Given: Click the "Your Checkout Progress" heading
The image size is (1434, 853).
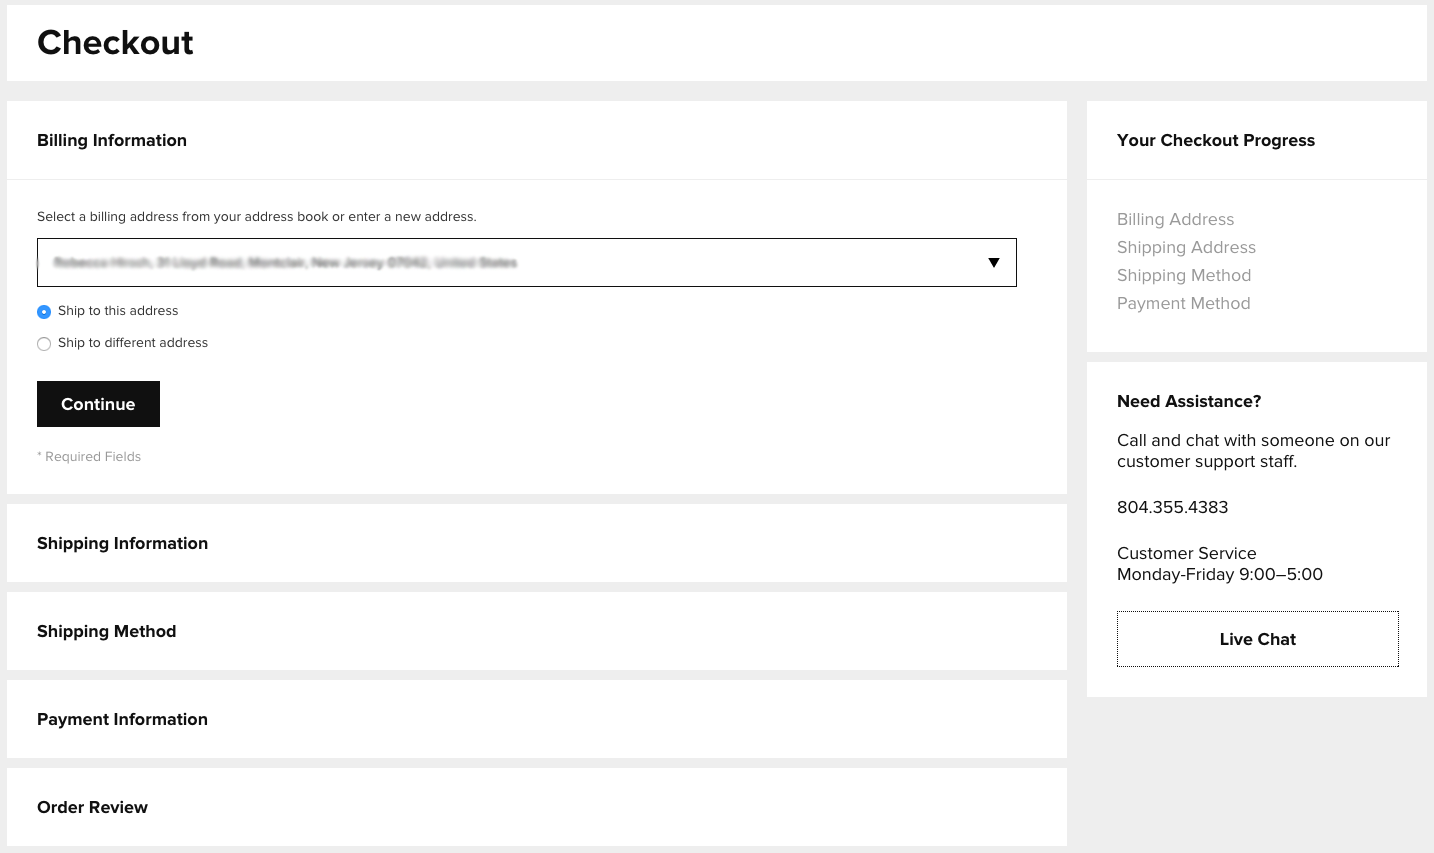Looking at the screenshot, I should [1215, 140].
